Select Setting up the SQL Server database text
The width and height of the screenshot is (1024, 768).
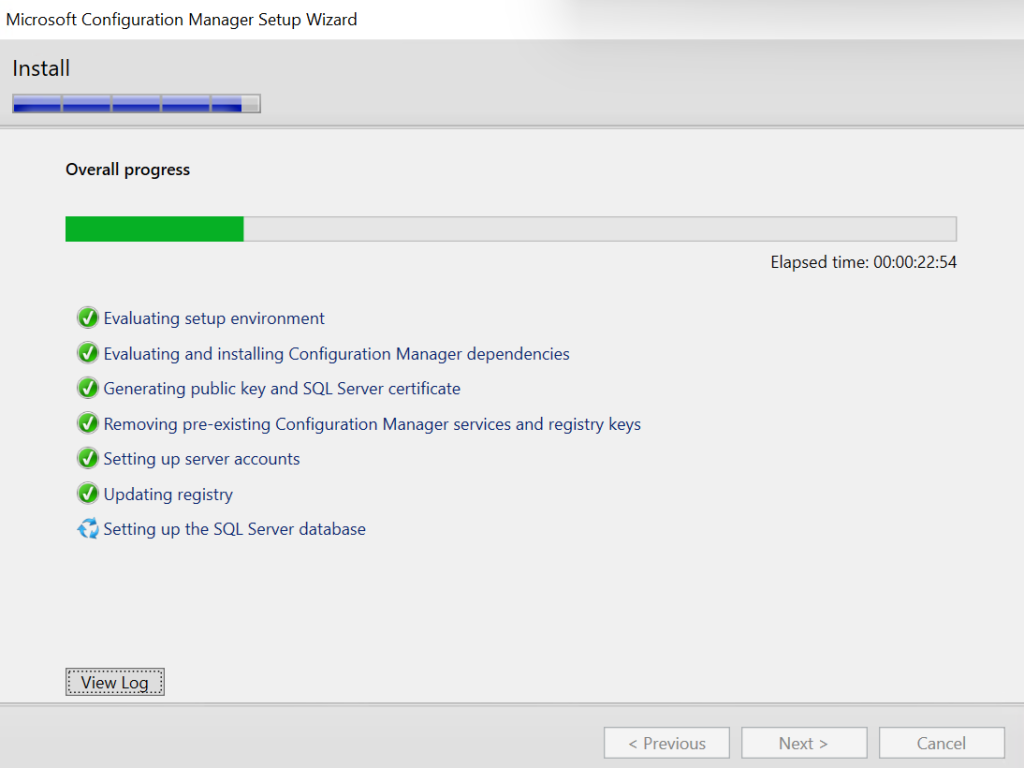[x=234, y=529]
